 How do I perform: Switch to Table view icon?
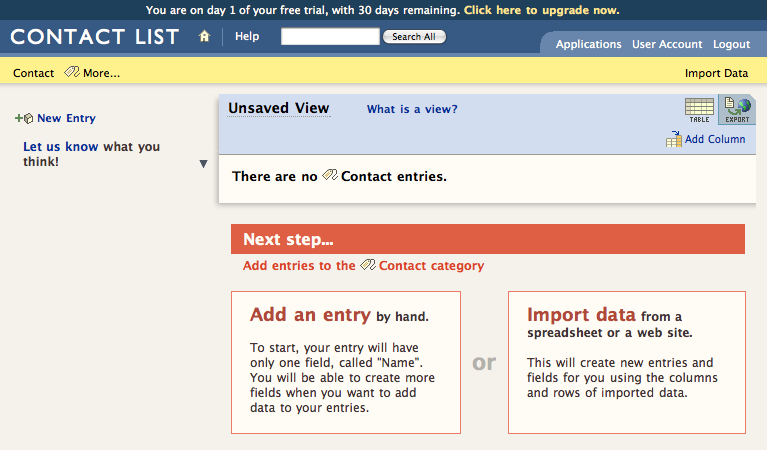pyautogui.click(x=699, y=110)
